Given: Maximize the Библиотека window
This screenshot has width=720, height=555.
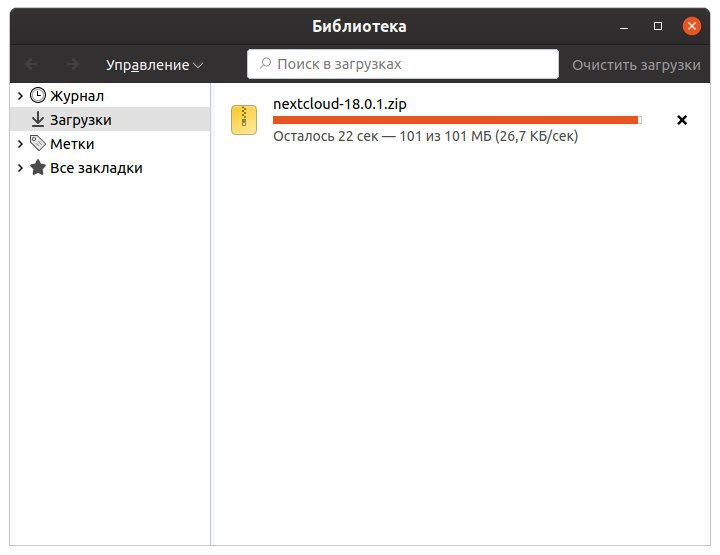Looking at the screenshot, I should click(658, 26).
